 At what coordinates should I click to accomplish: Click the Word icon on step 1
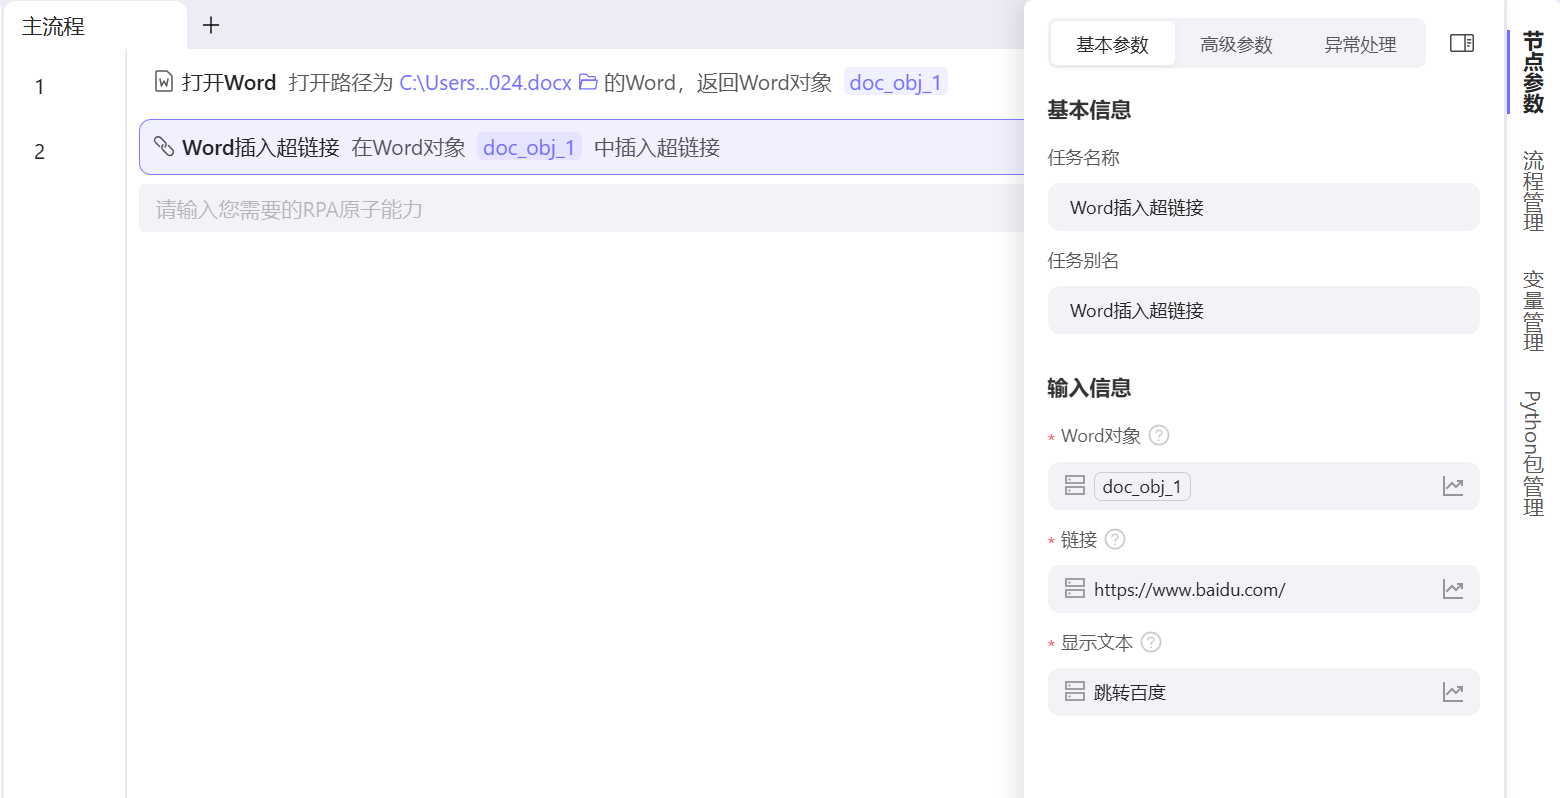(163, 82)
